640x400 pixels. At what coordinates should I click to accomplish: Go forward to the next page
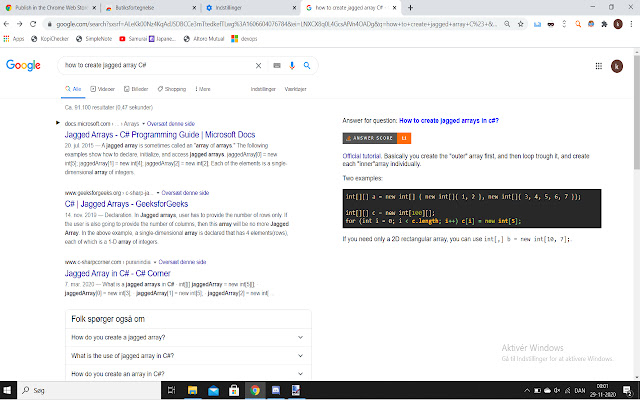point(20,24)
